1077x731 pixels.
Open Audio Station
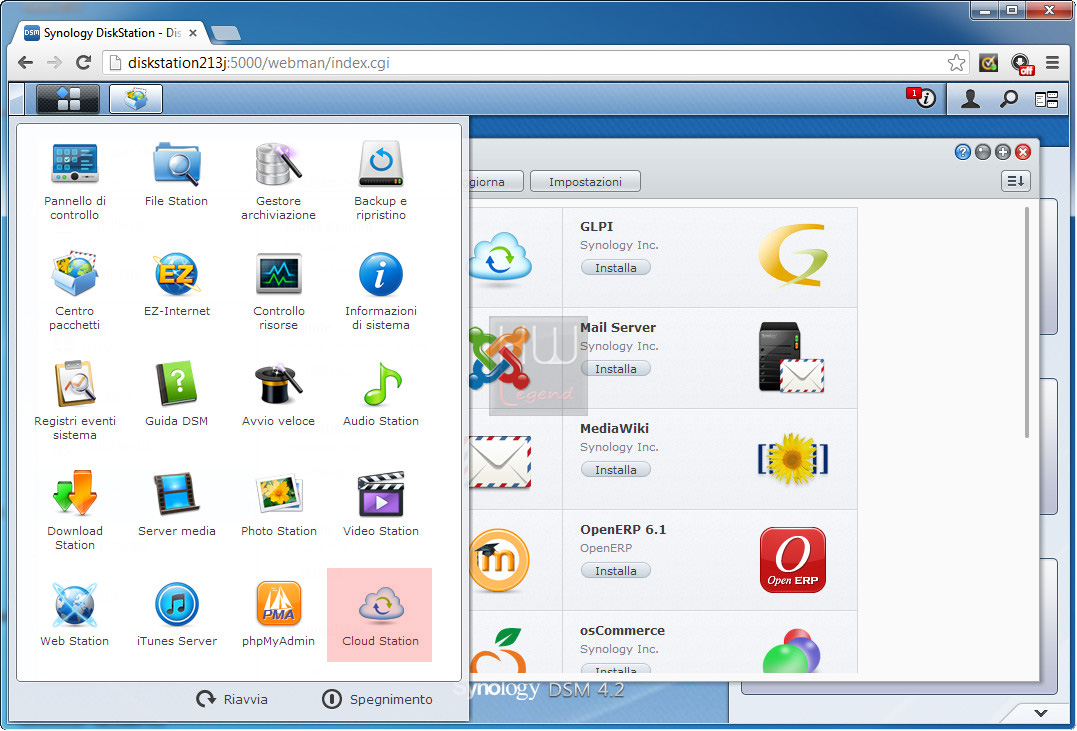381,394
